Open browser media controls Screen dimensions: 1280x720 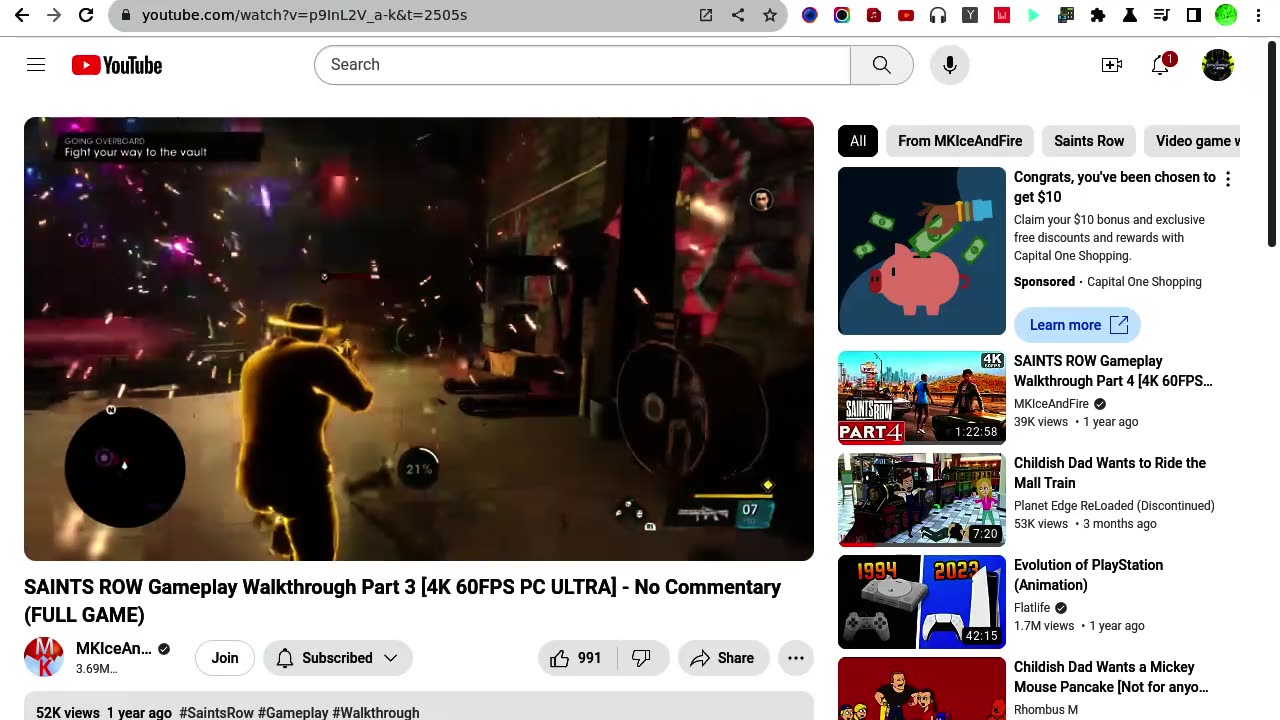1162,15
